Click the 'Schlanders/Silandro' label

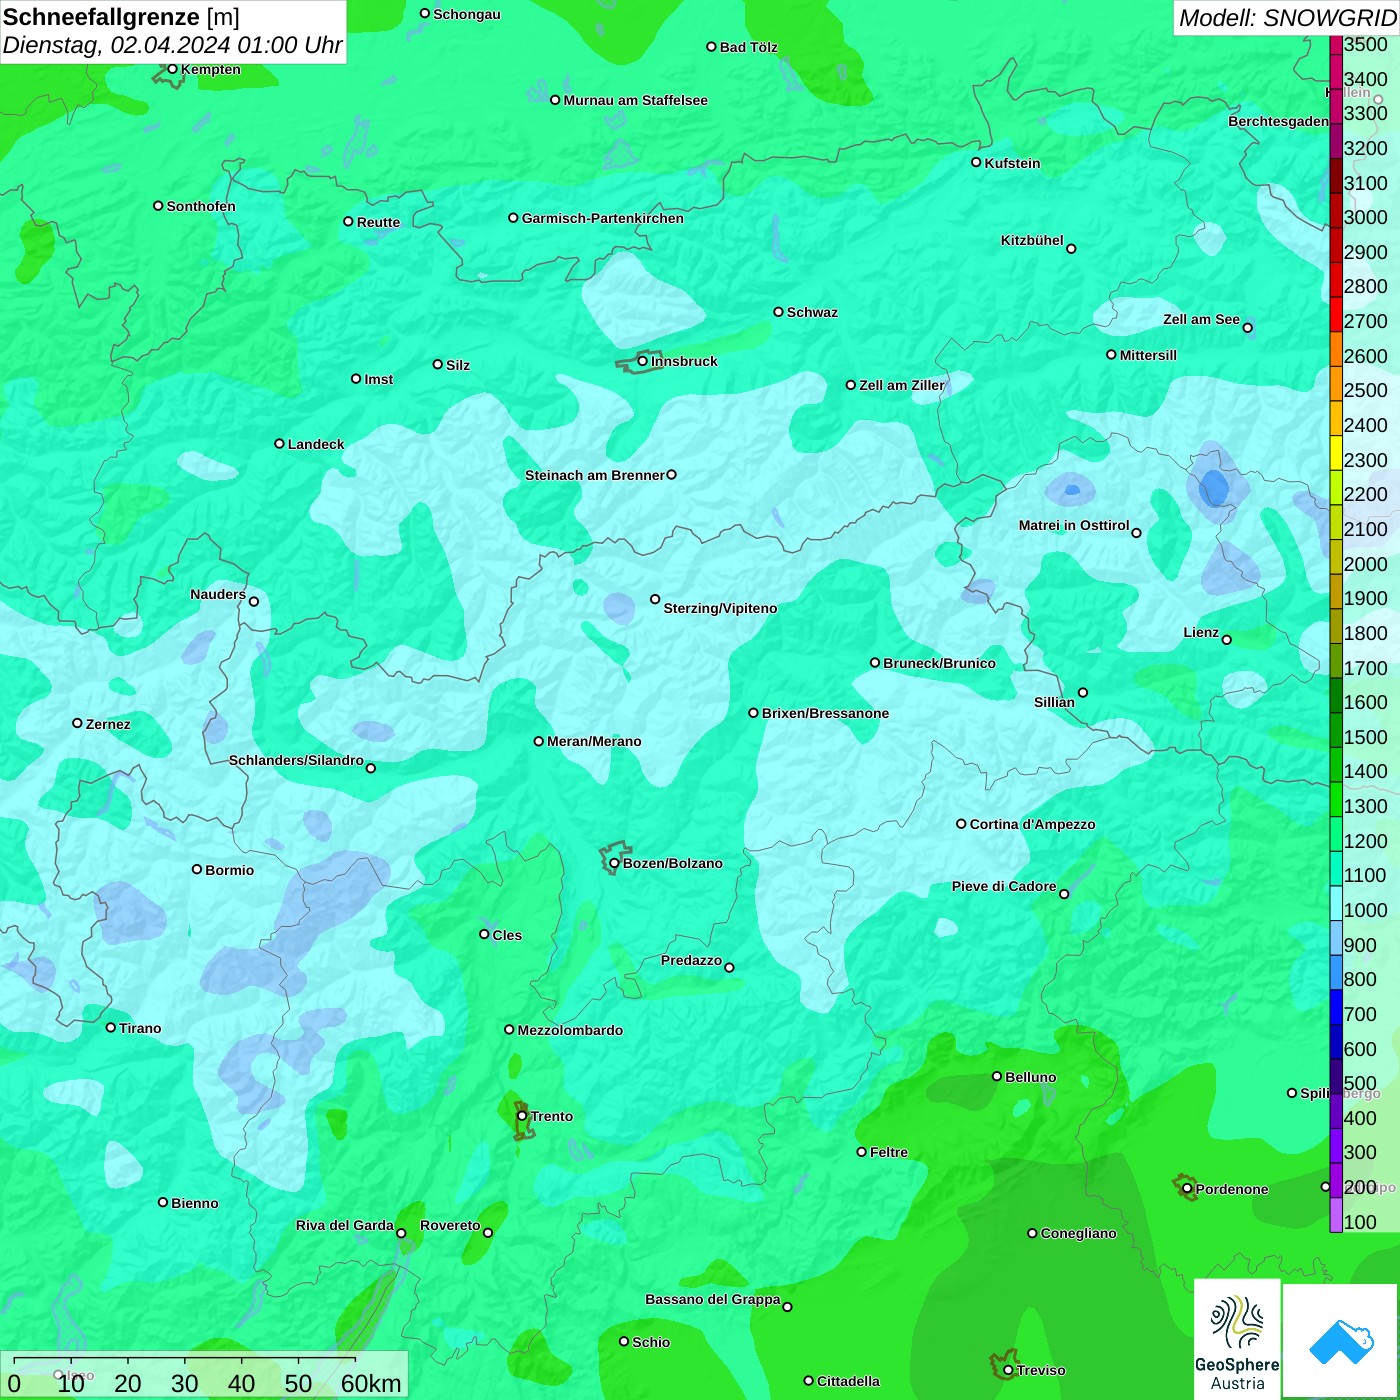point(296,760)
